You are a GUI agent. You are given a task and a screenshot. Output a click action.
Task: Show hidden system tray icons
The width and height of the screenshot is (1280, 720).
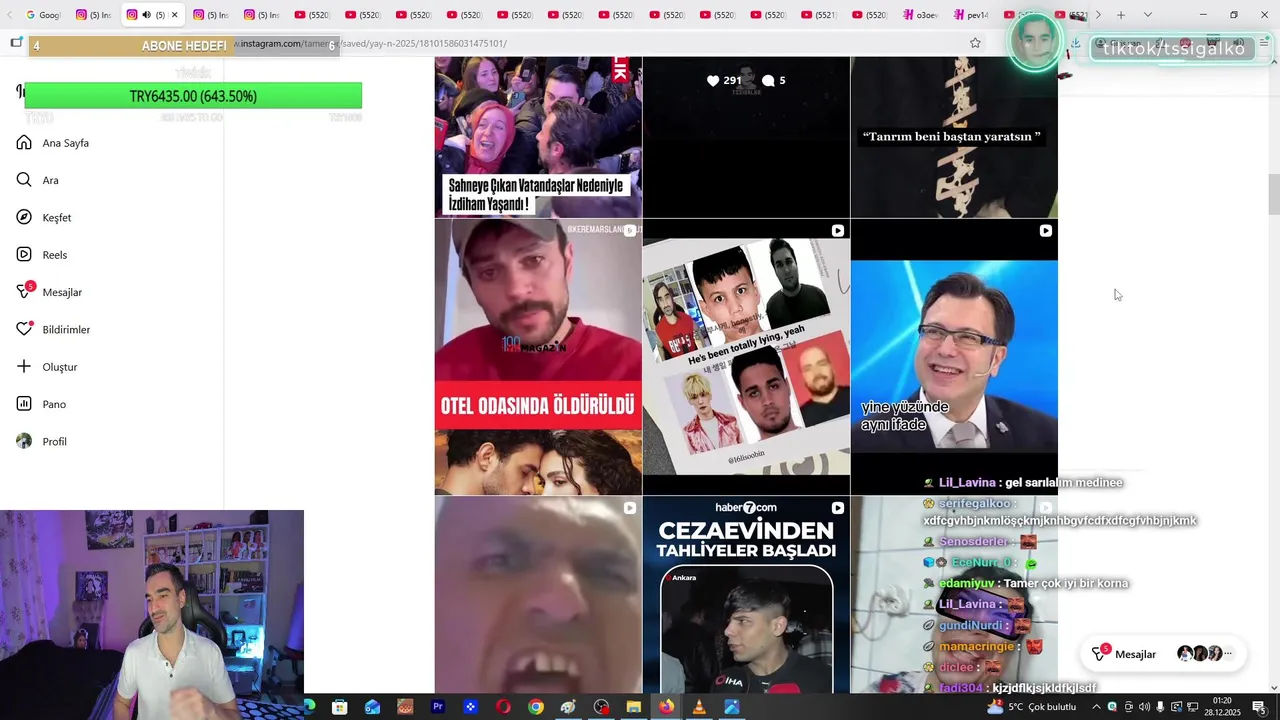(1095, 707)
